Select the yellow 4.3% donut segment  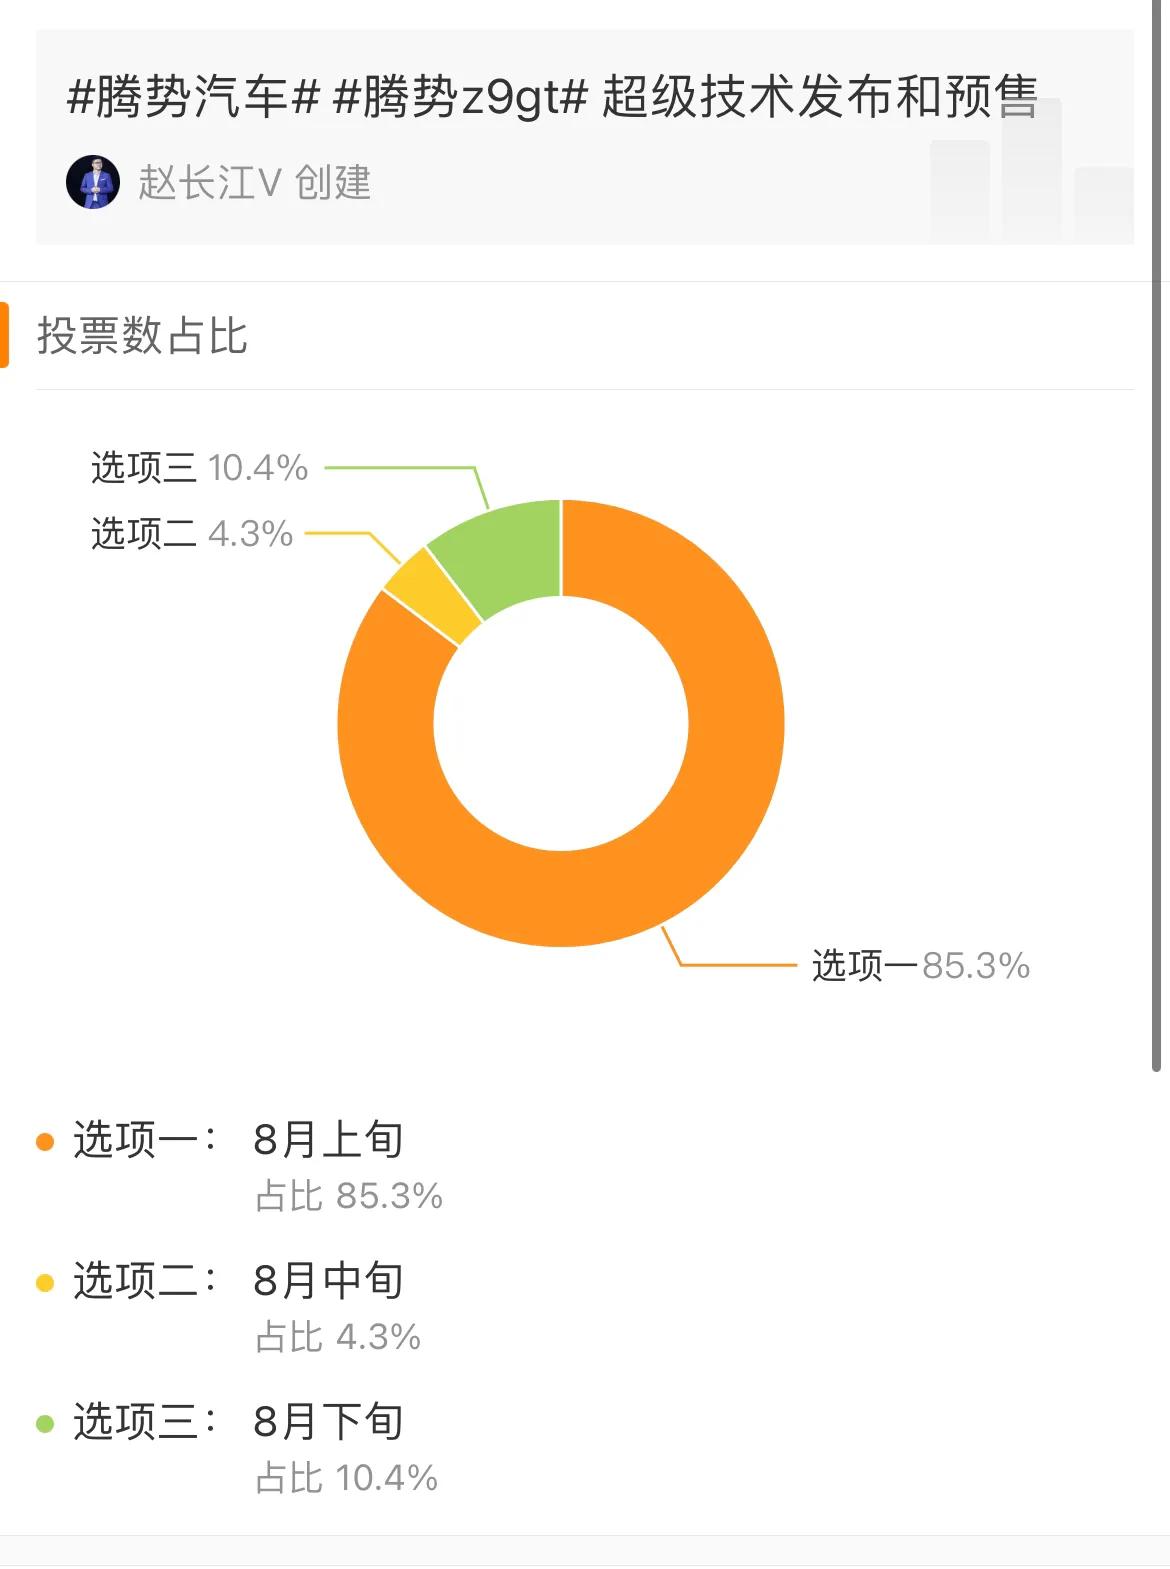[429, 596]
